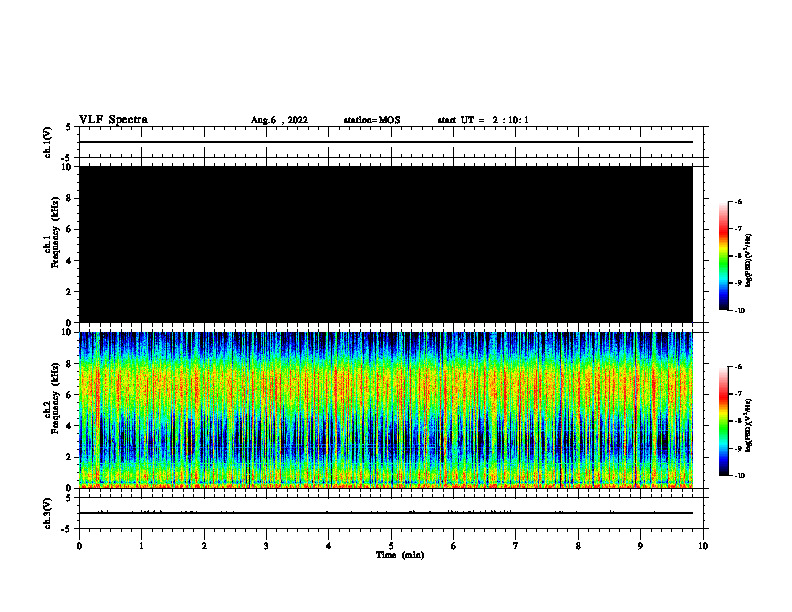
Task: Click time-axis tick label "5"
Action: pyautogui.click(x=391, y=546)
